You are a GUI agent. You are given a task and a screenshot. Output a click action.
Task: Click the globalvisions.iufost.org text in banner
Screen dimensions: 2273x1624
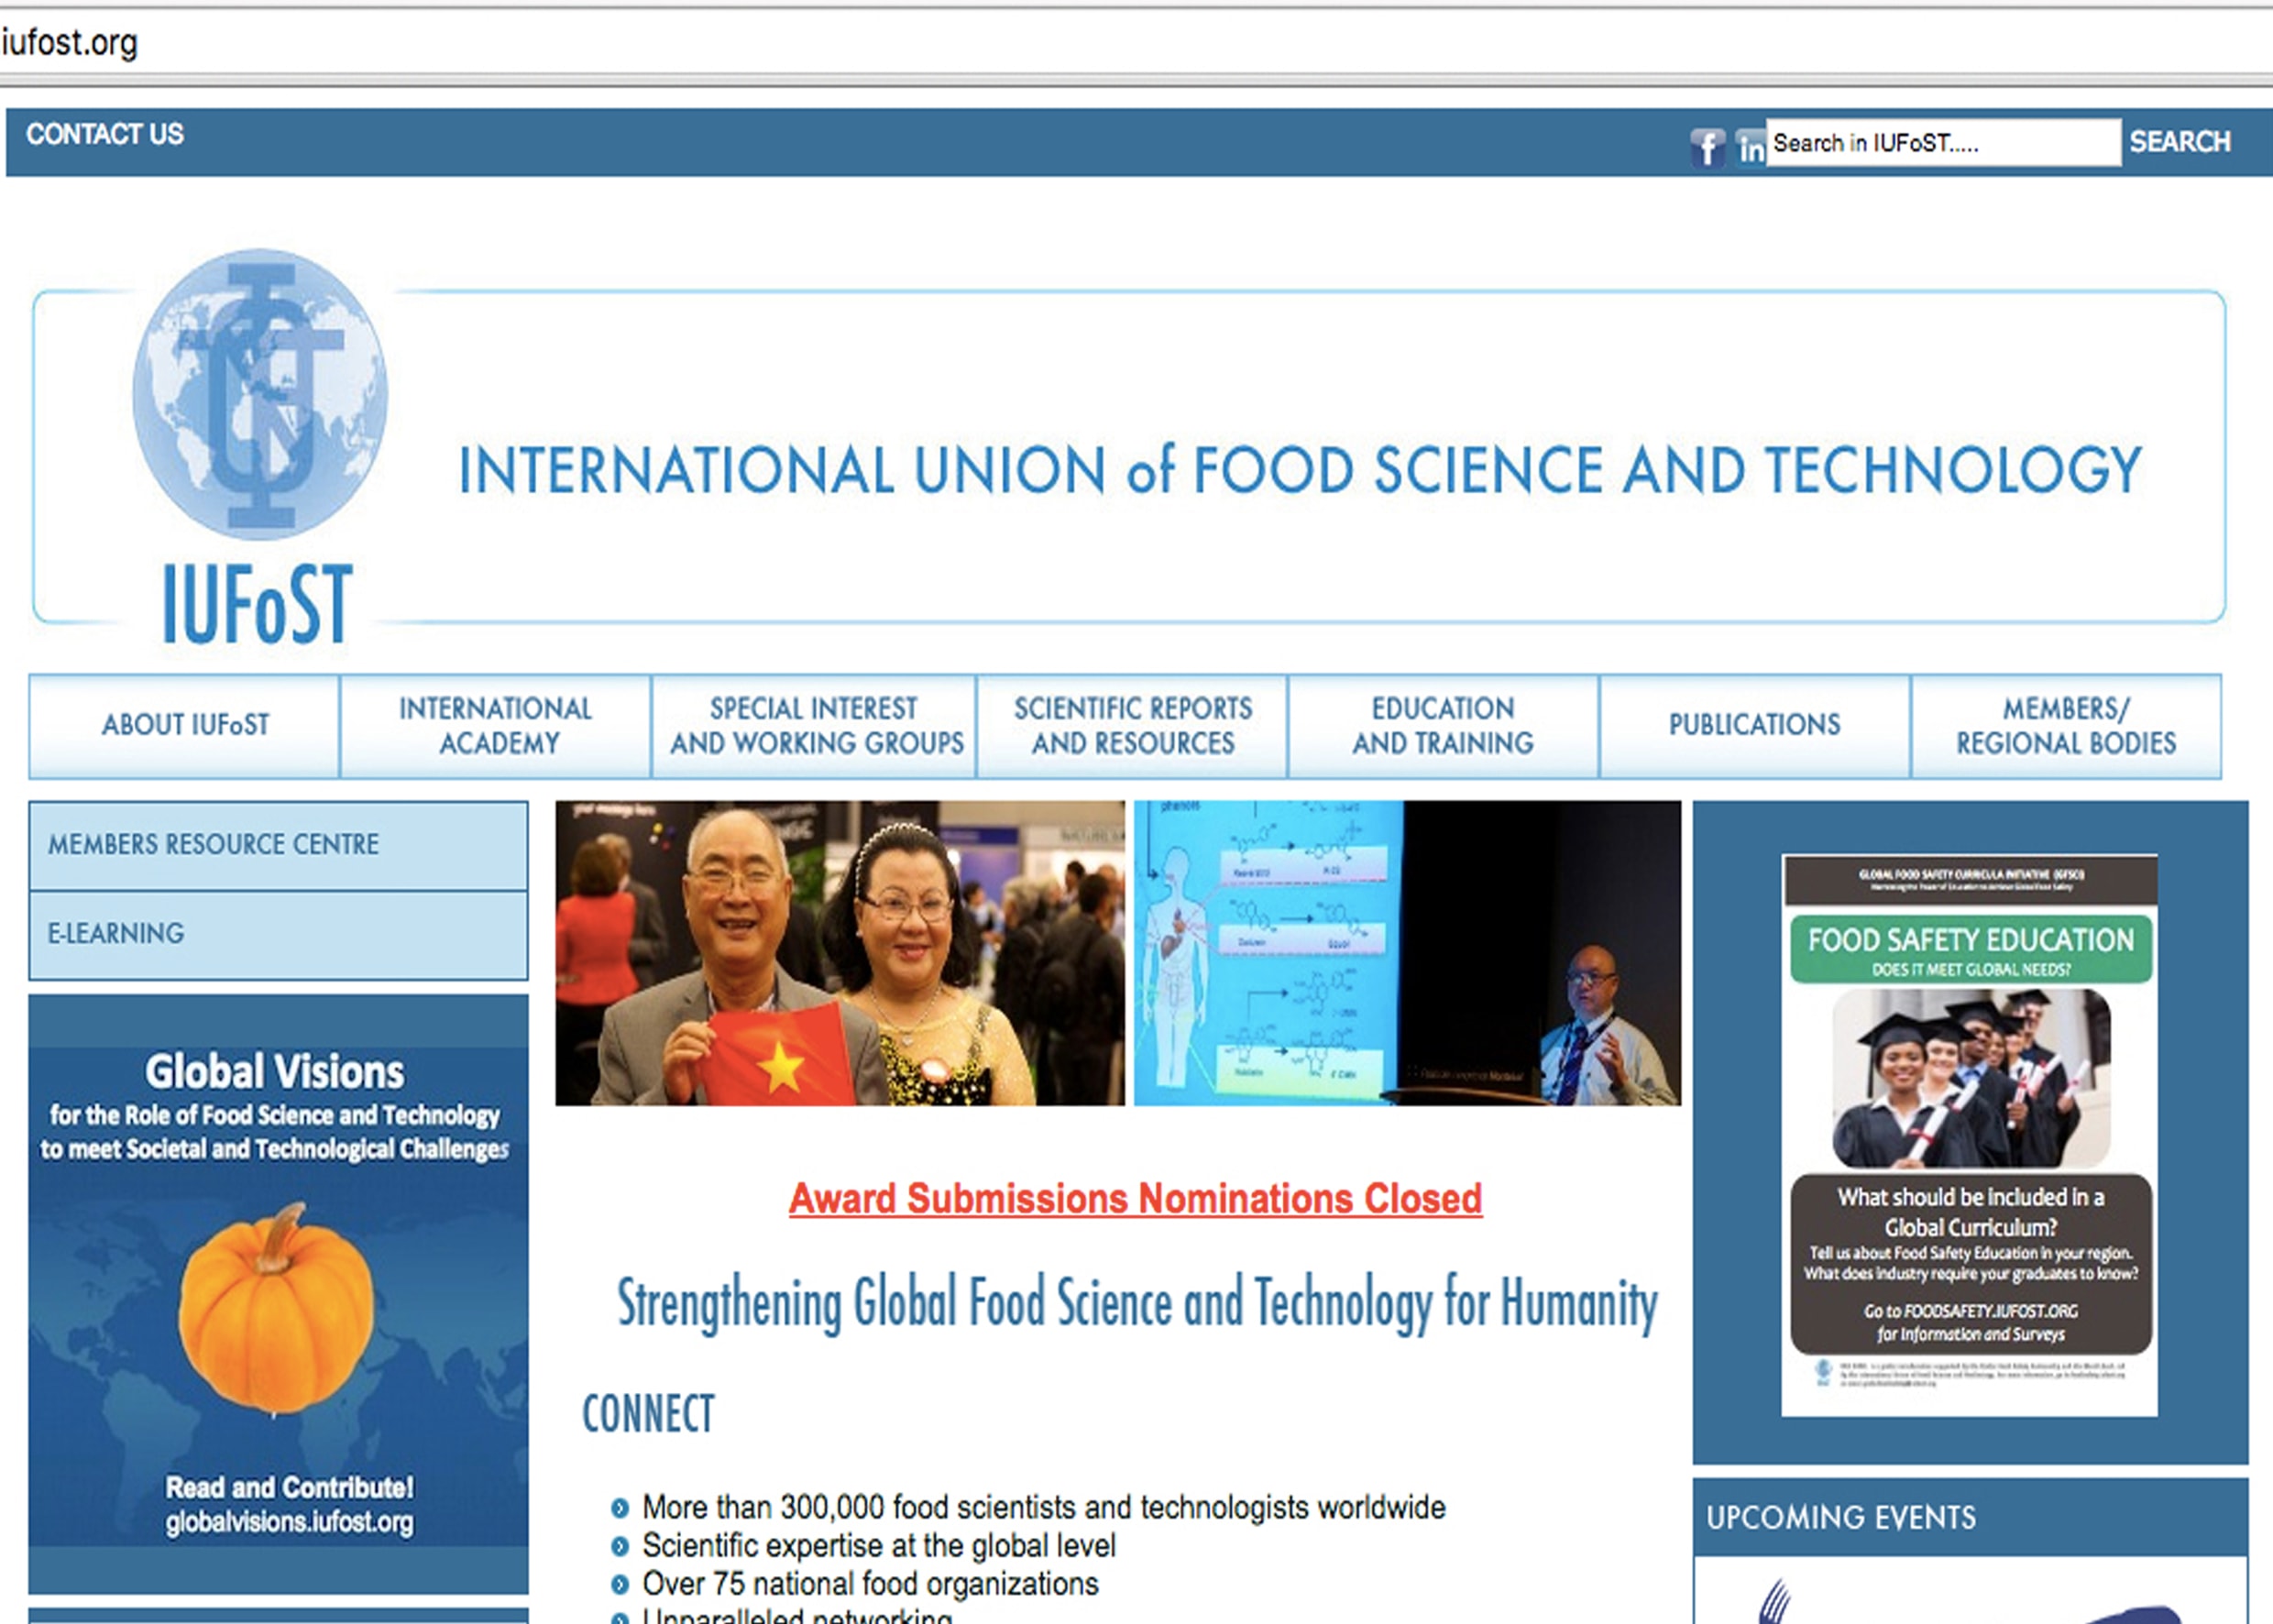pos(289,1522)
